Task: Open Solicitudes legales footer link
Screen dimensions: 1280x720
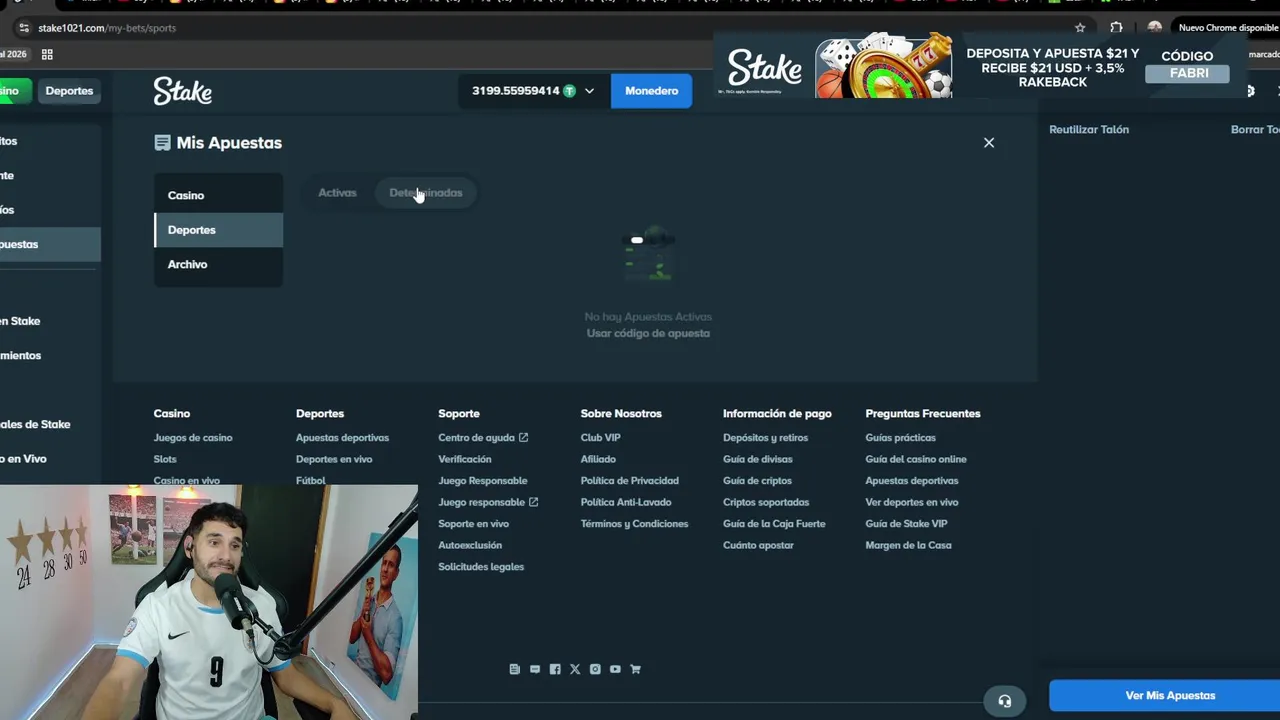Action: click(x=481, y=567)
